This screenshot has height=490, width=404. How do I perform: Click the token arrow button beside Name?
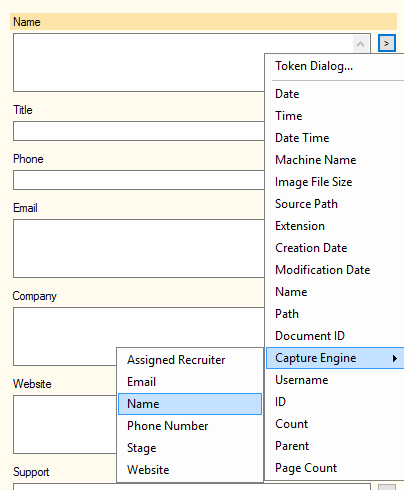pyautogui.click(x=387, y=43)
